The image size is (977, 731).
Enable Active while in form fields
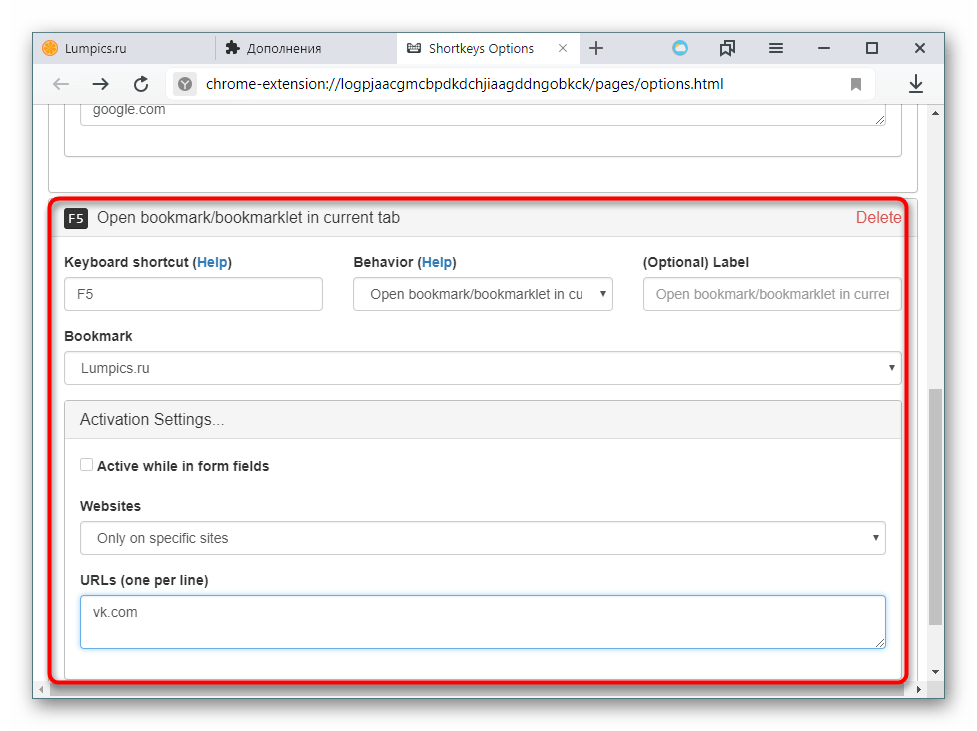point(87,465)
